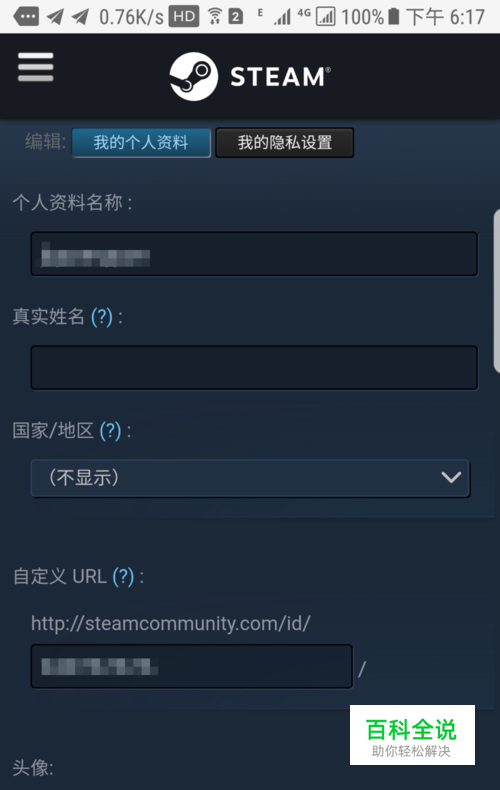The height and width of the screenshot is (790, 500).
Task: Switch to 我的个人资料 tab
Action: tap(141, 143)
